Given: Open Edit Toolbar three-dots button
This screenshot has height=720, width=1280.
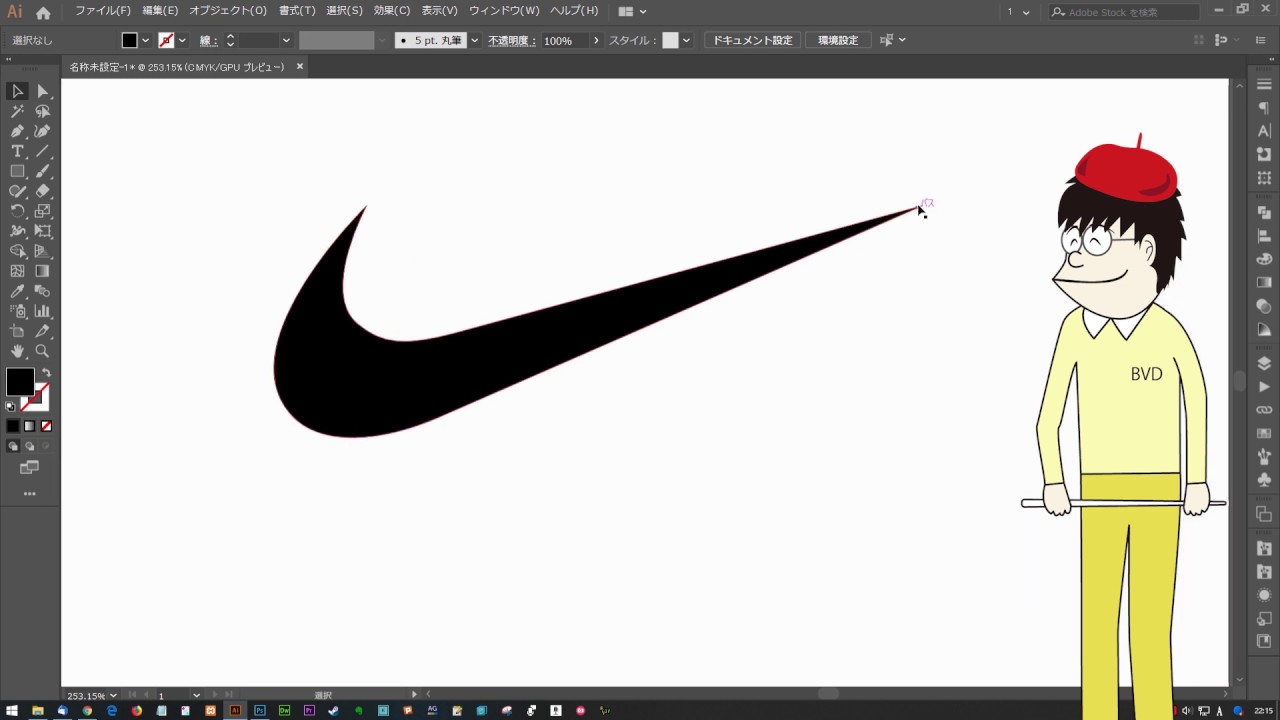Looking at the screenshot, I should (x=29, y=494).
